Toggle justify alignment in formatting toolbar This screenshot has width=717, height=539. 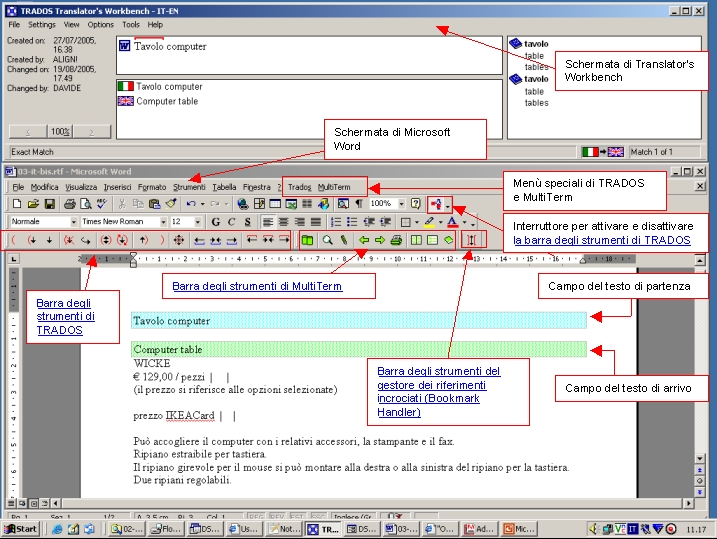click(x=316, y=222)
